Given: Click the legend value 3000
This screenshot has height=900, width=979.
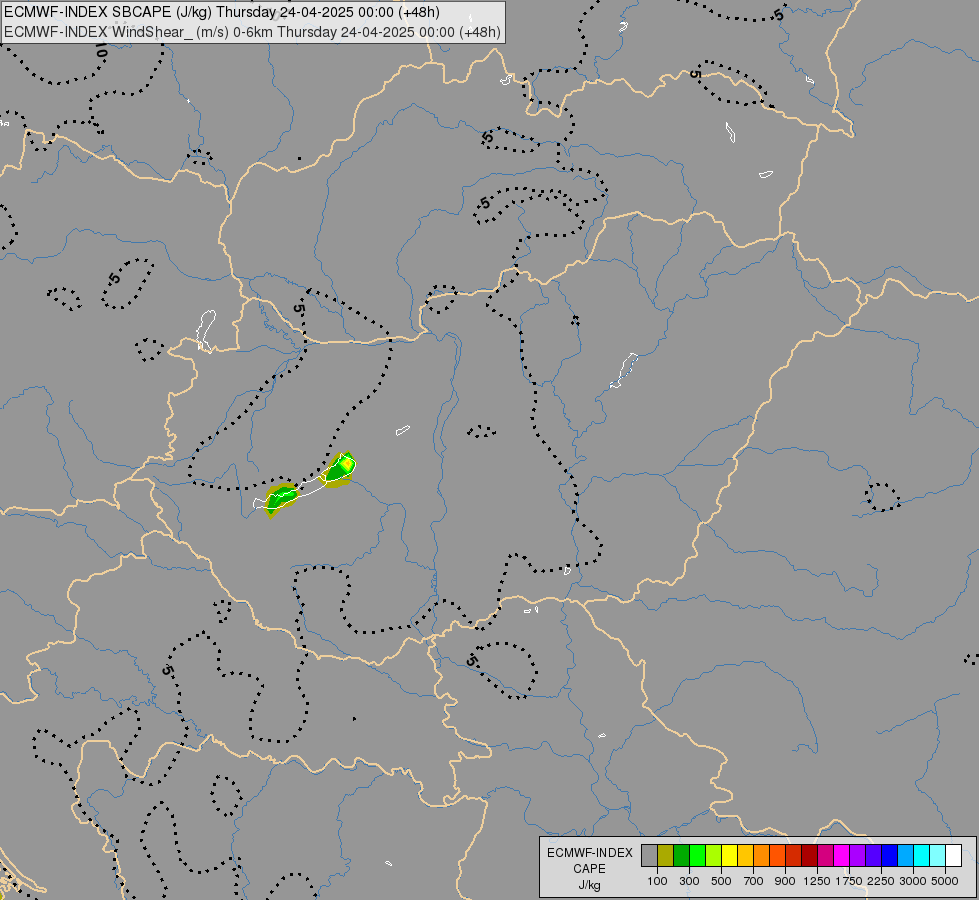Looking at the screenshot, I should 913,881.
